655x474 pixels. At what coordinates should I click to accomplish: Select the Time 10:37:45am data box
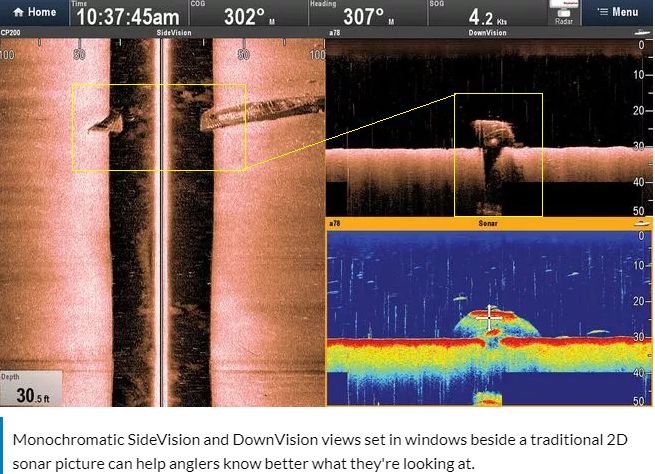click(129, 13)
